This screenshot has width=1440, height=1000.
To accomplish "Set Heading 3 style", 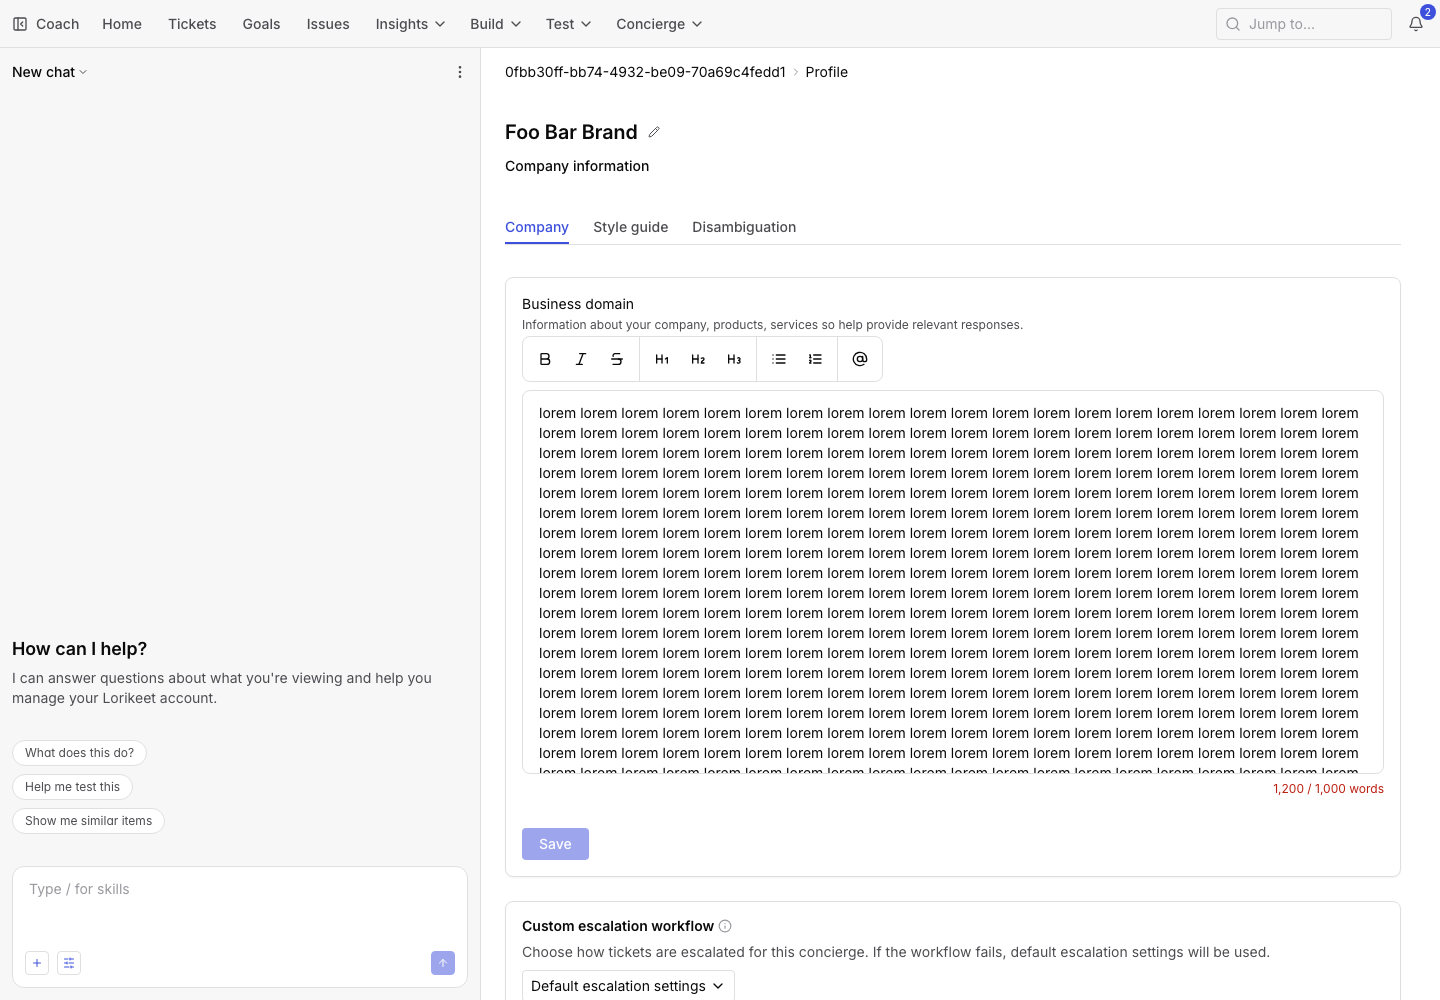I will click(x=734, y=359).
